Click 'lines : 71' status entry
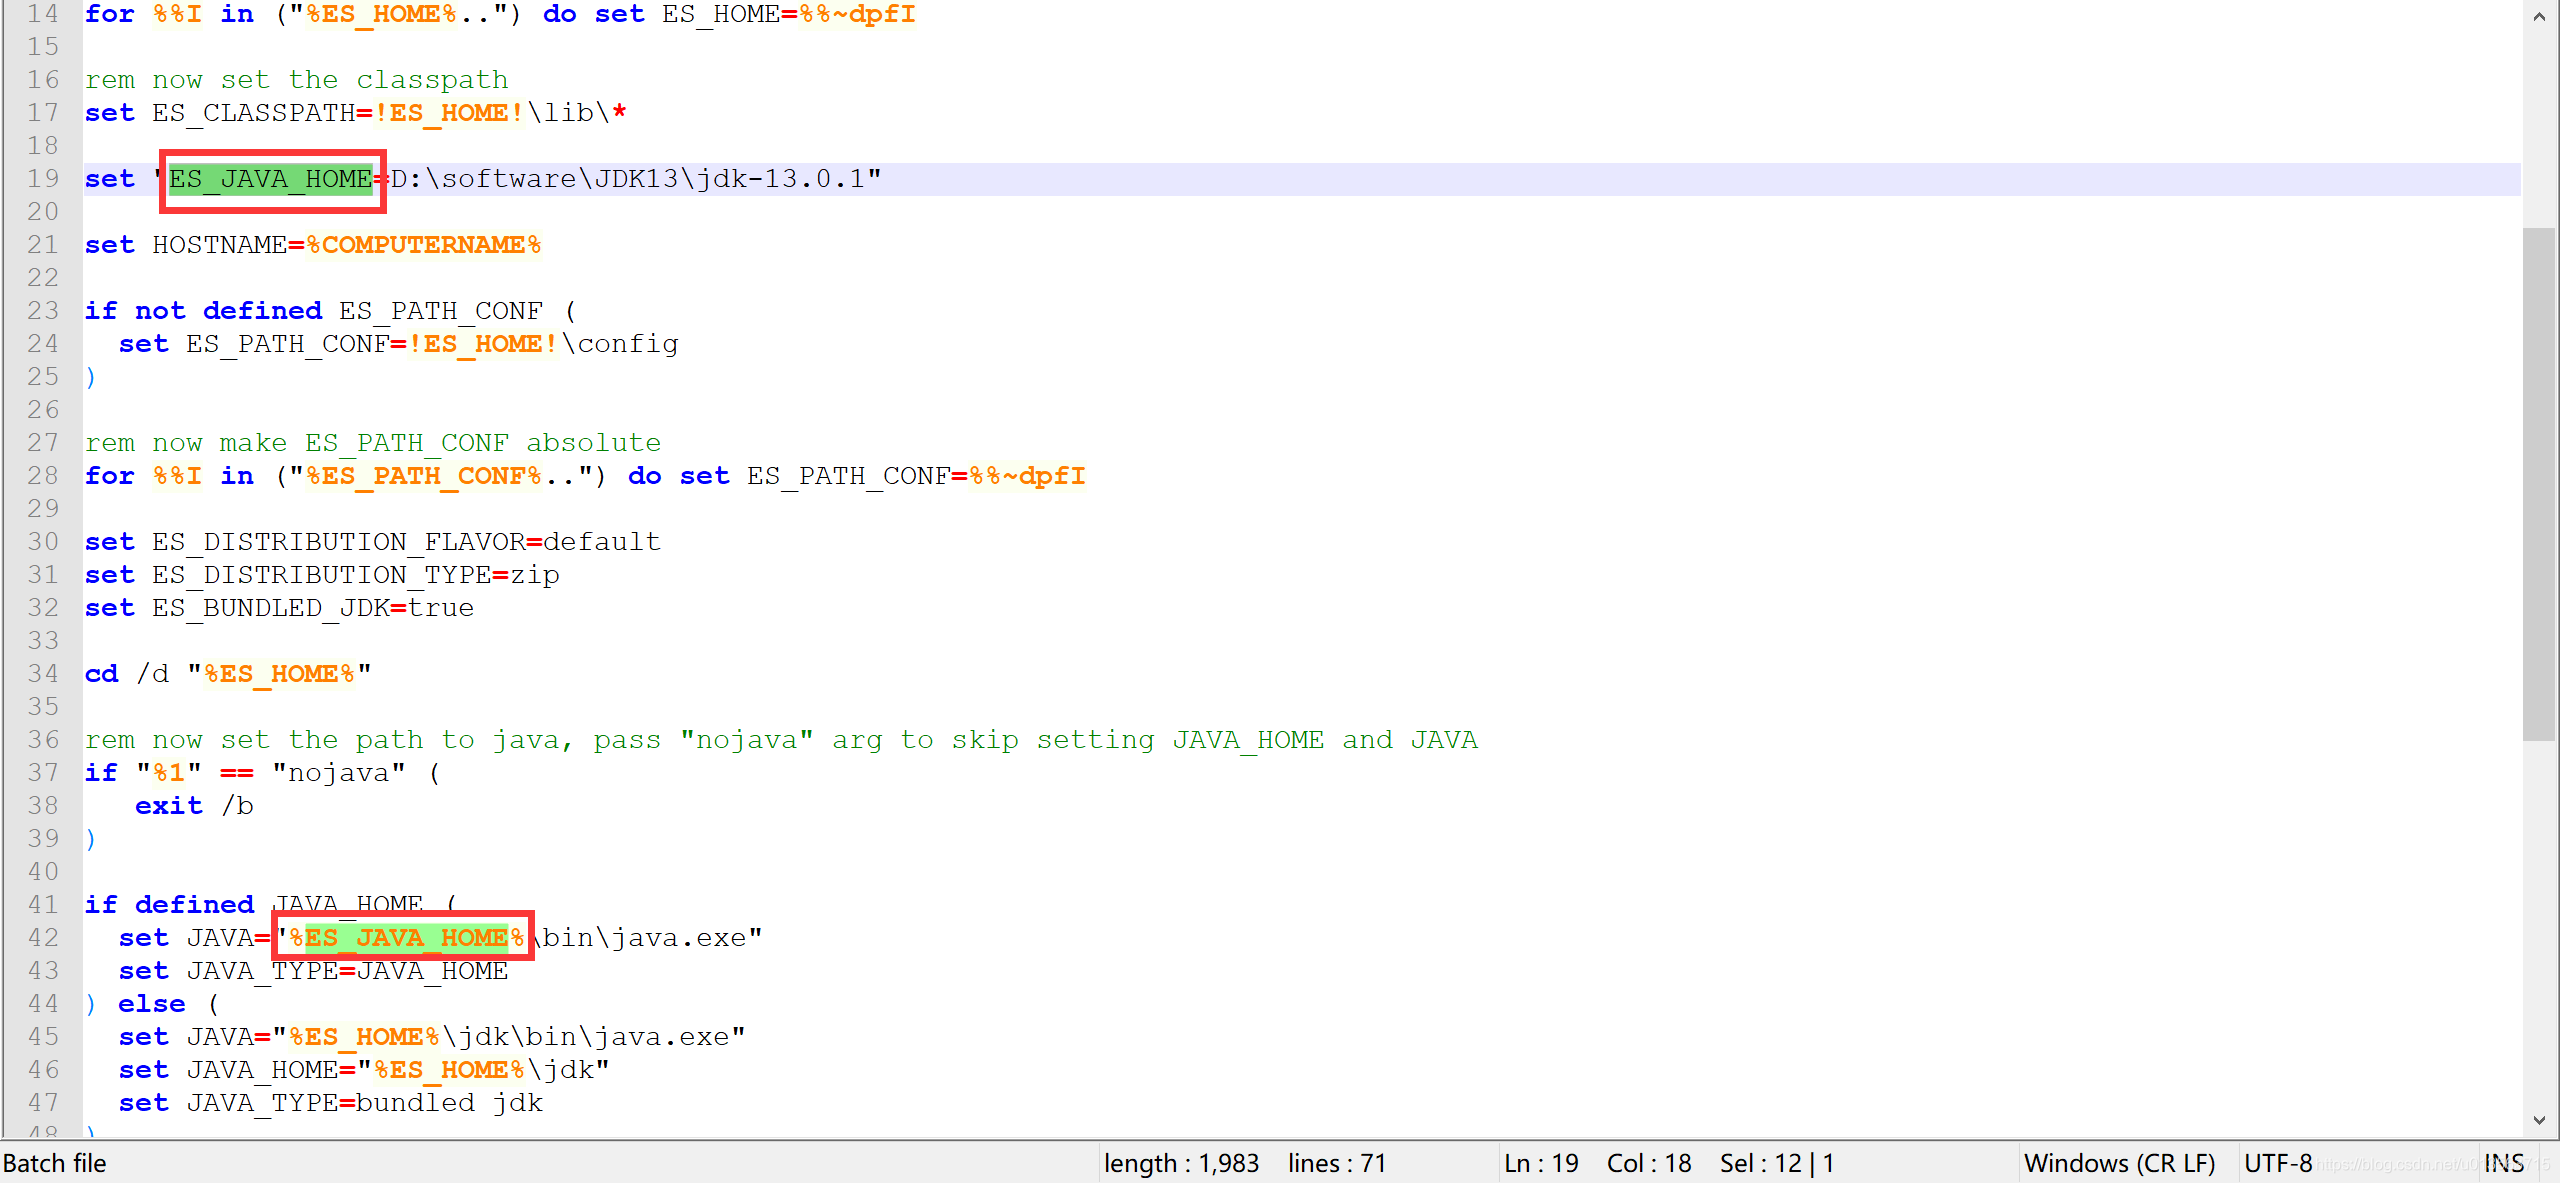The image size is (2560, 1183). [1337, 1163]
